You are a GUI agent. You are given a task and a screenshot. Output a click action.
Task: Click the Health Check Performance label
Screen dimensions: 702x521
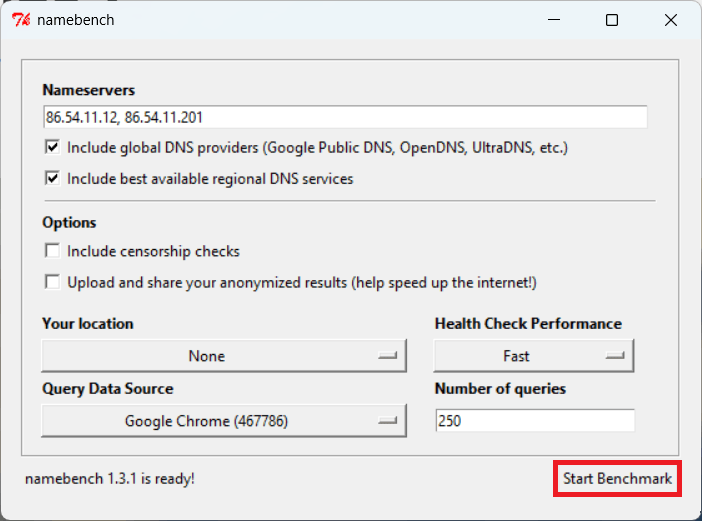point(528,324)
